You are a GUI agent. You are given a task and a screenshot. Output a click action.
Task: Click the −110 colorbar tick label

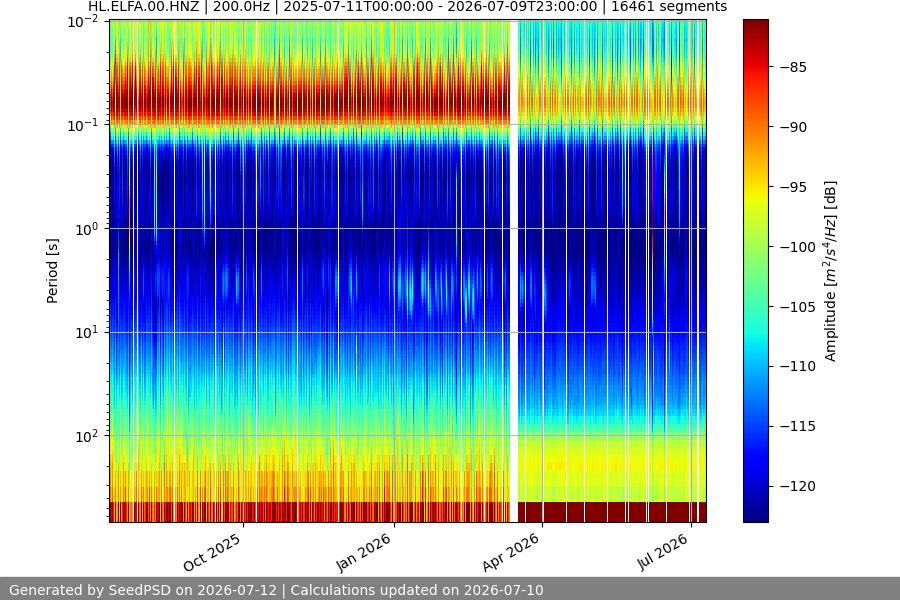pos(798,366)
